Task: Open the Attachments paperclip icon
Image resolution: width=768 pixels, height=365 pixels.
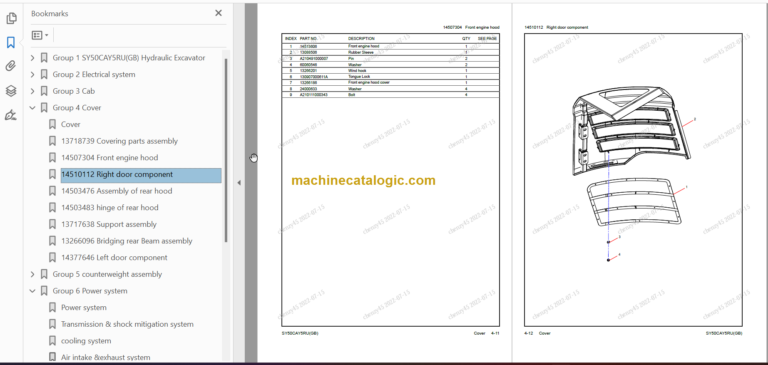Action: (x=11, y=67)
